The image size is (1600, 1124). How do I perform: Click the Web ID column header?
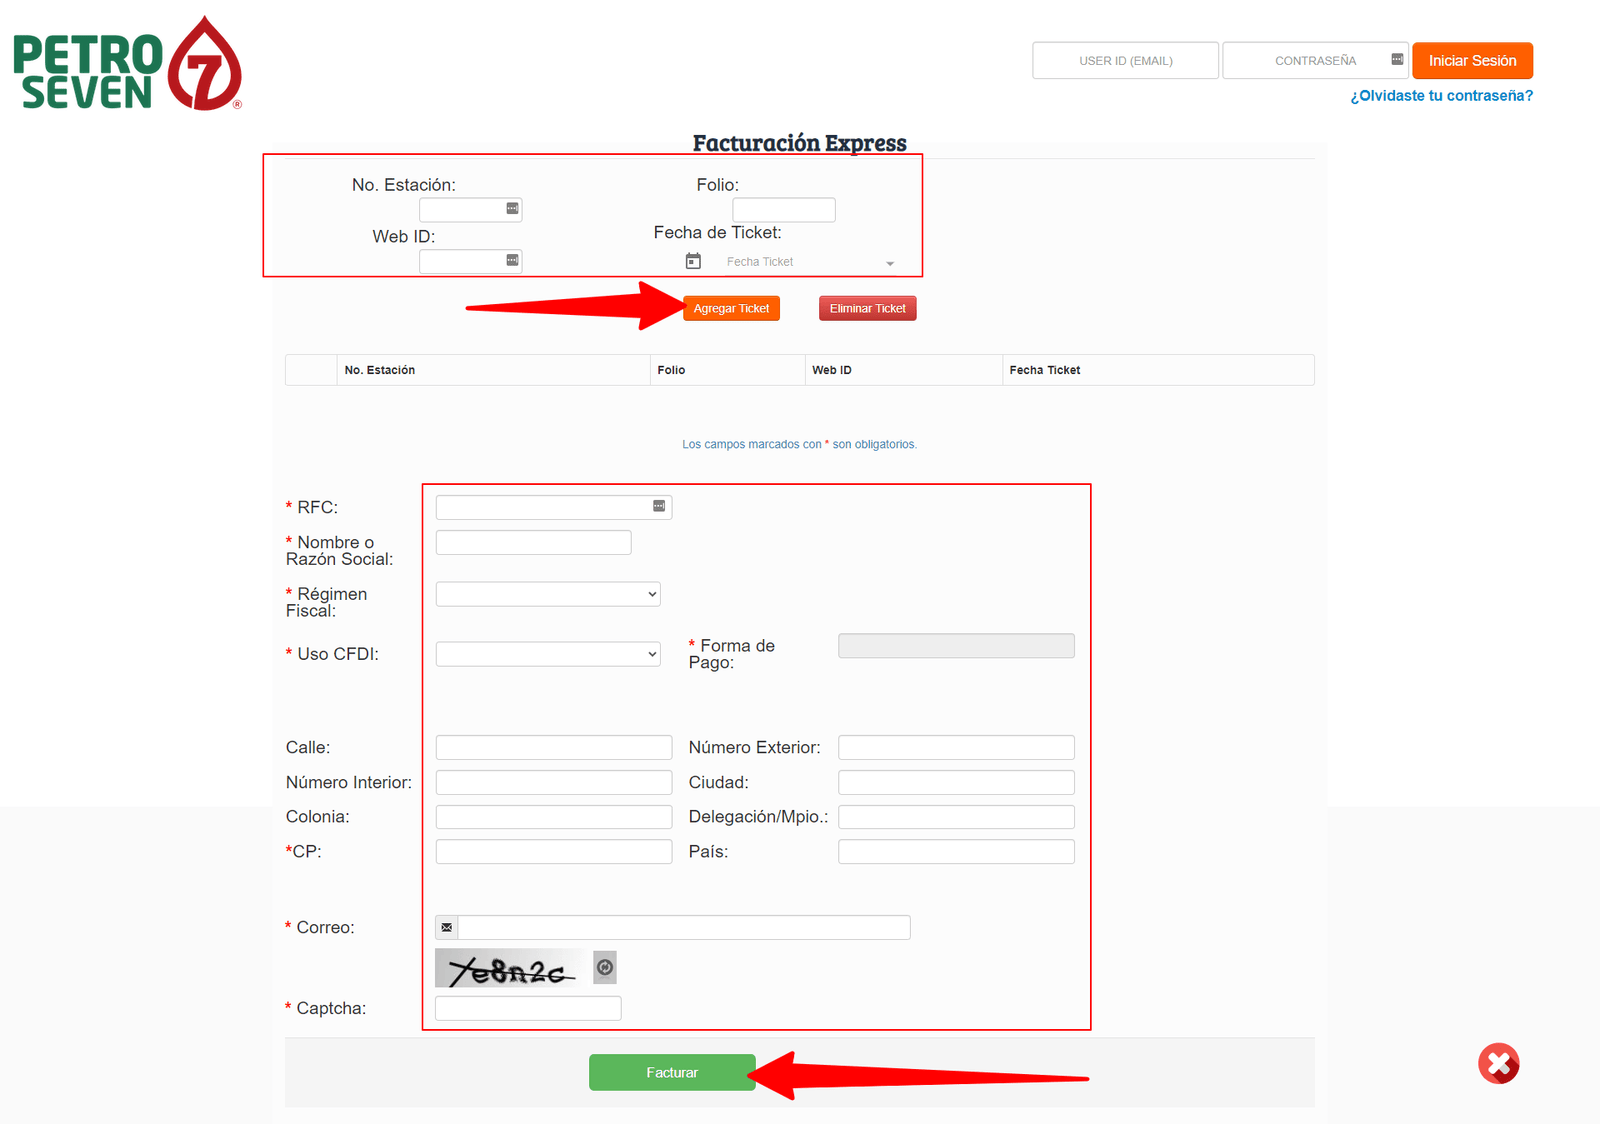click(x=903, y=370)
